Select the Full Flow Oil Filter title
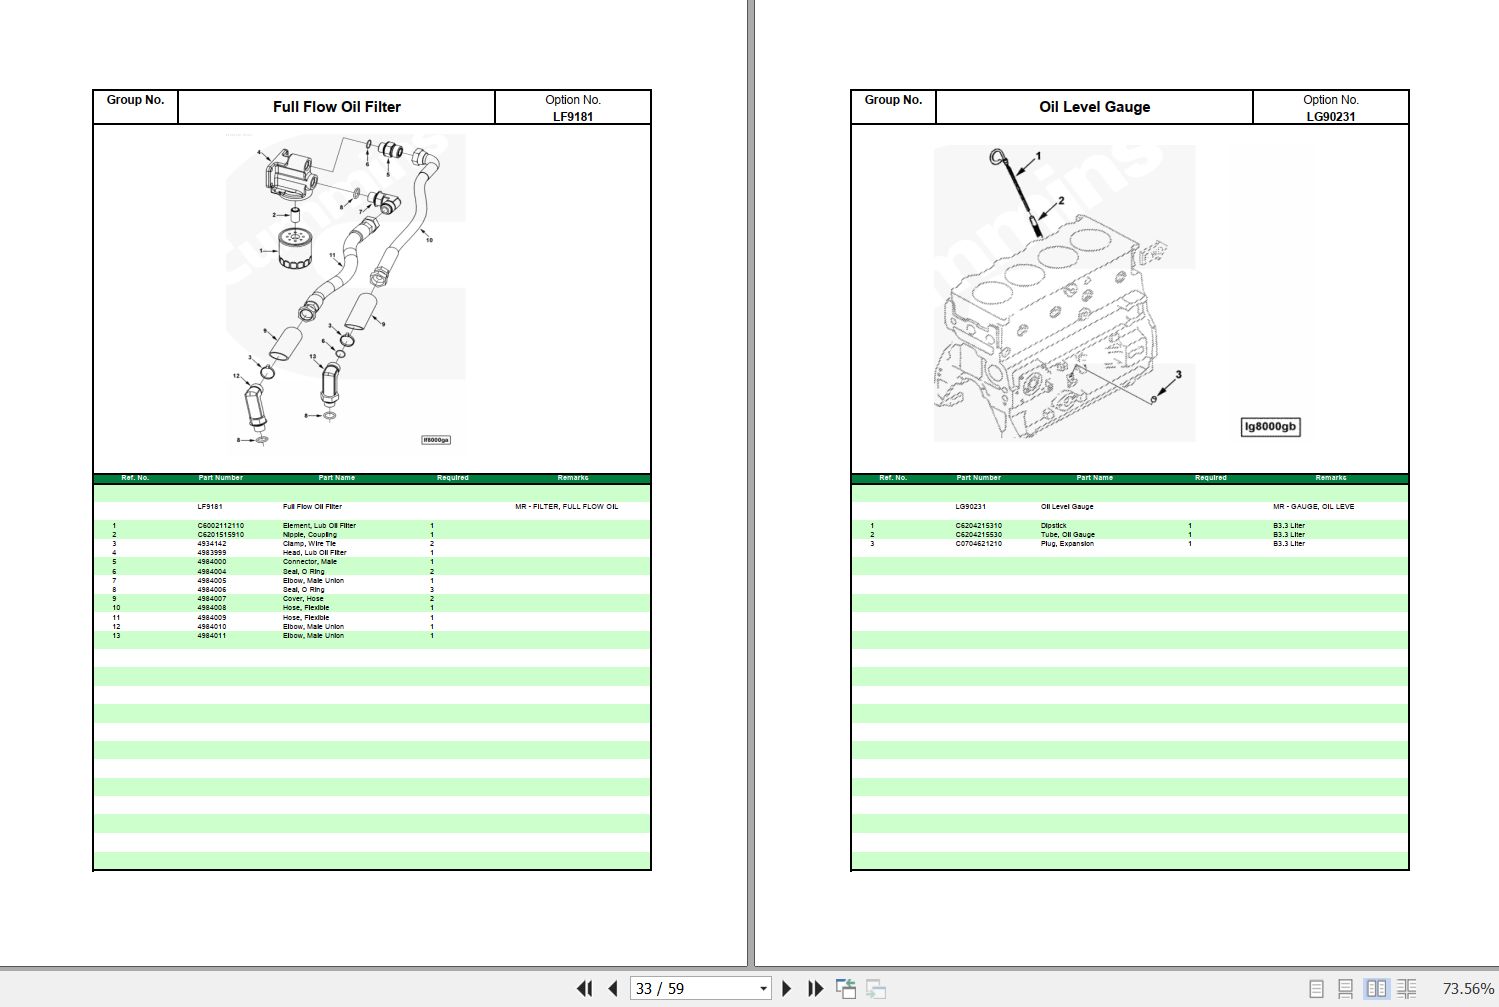Screen dimensions: 1499x1007 [336, 107]
